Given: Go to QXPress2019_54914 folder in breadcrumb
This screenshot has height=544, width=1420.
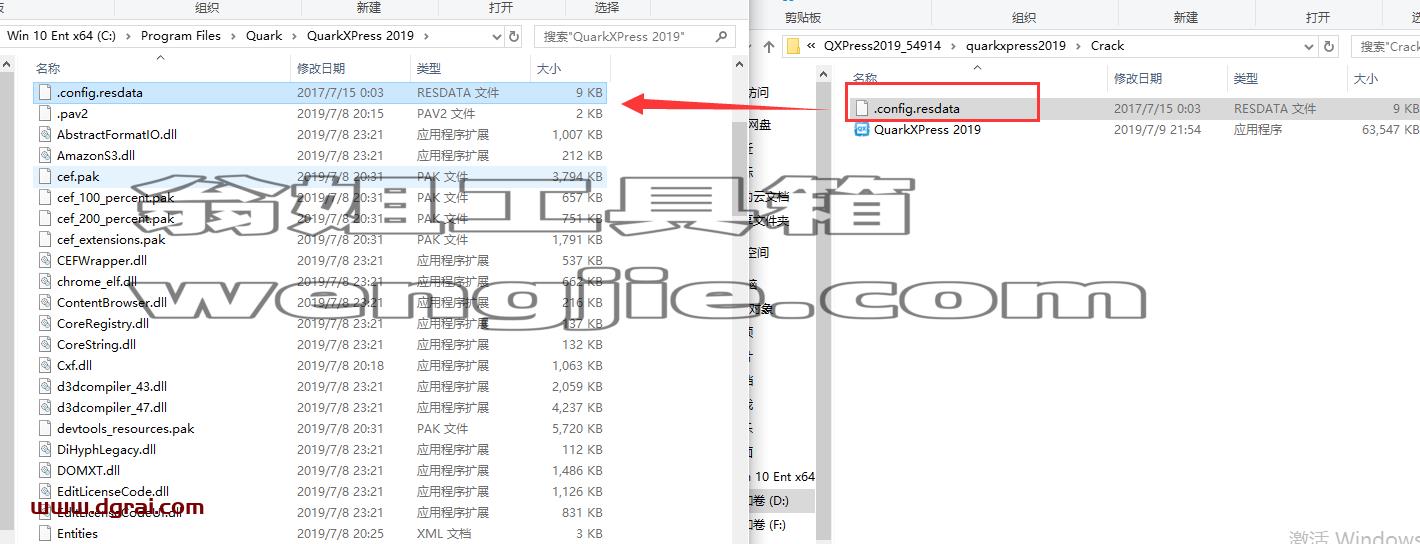Looking at the screenshot, I should (x=883, y=46).
